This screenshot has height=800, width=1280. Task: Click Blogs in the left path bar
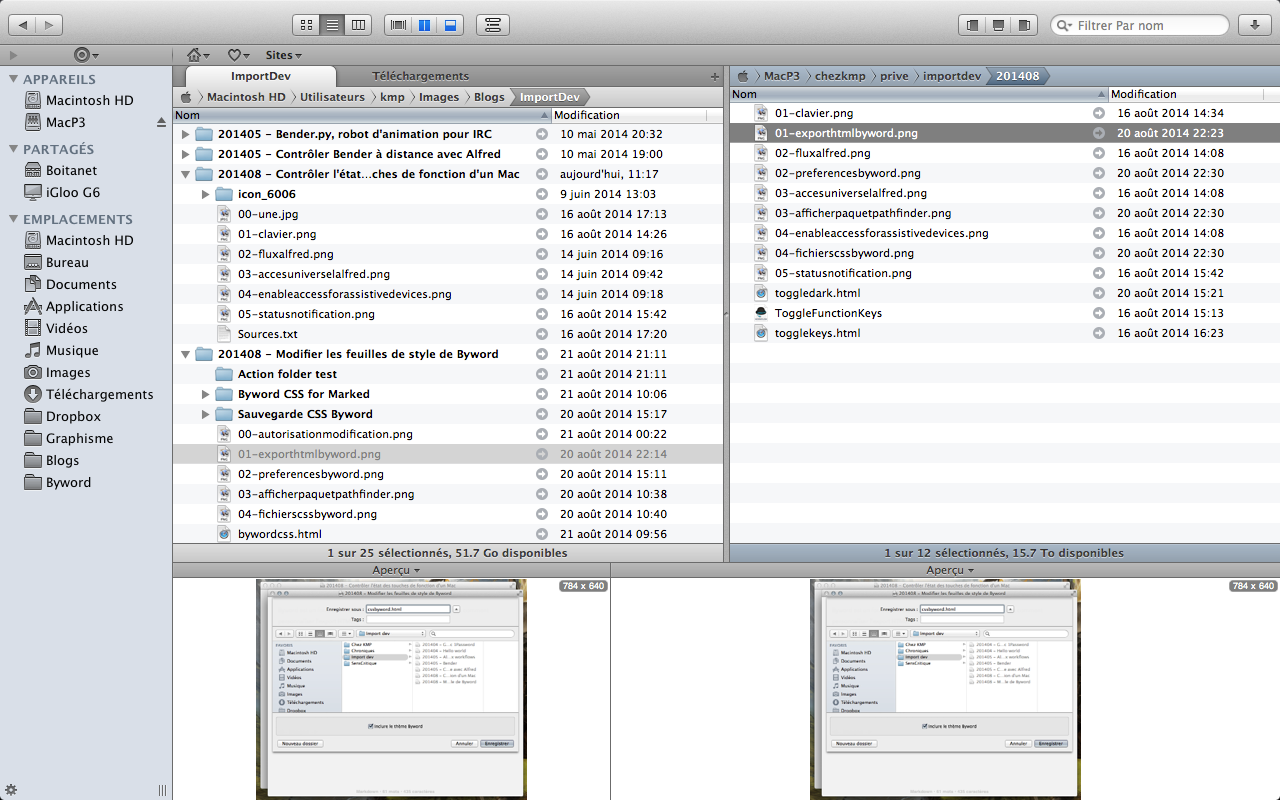(489, 97)
